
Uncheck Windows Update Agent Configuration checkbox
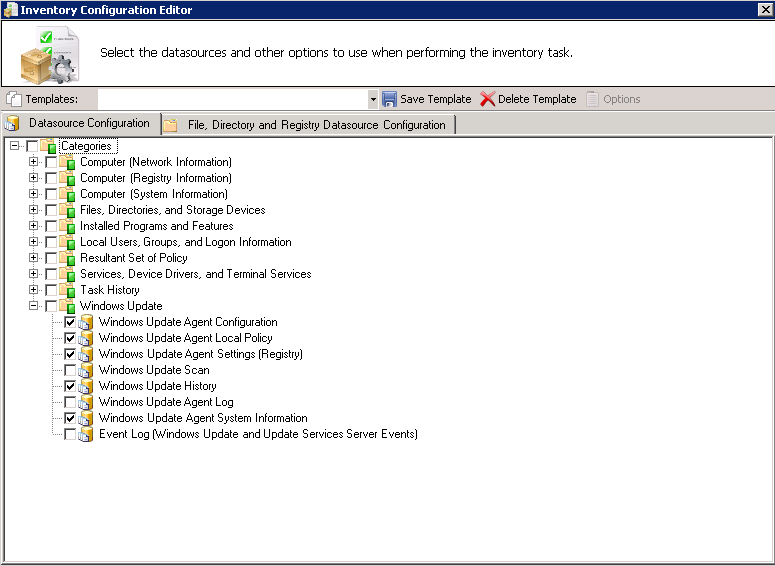pos(70,322)
